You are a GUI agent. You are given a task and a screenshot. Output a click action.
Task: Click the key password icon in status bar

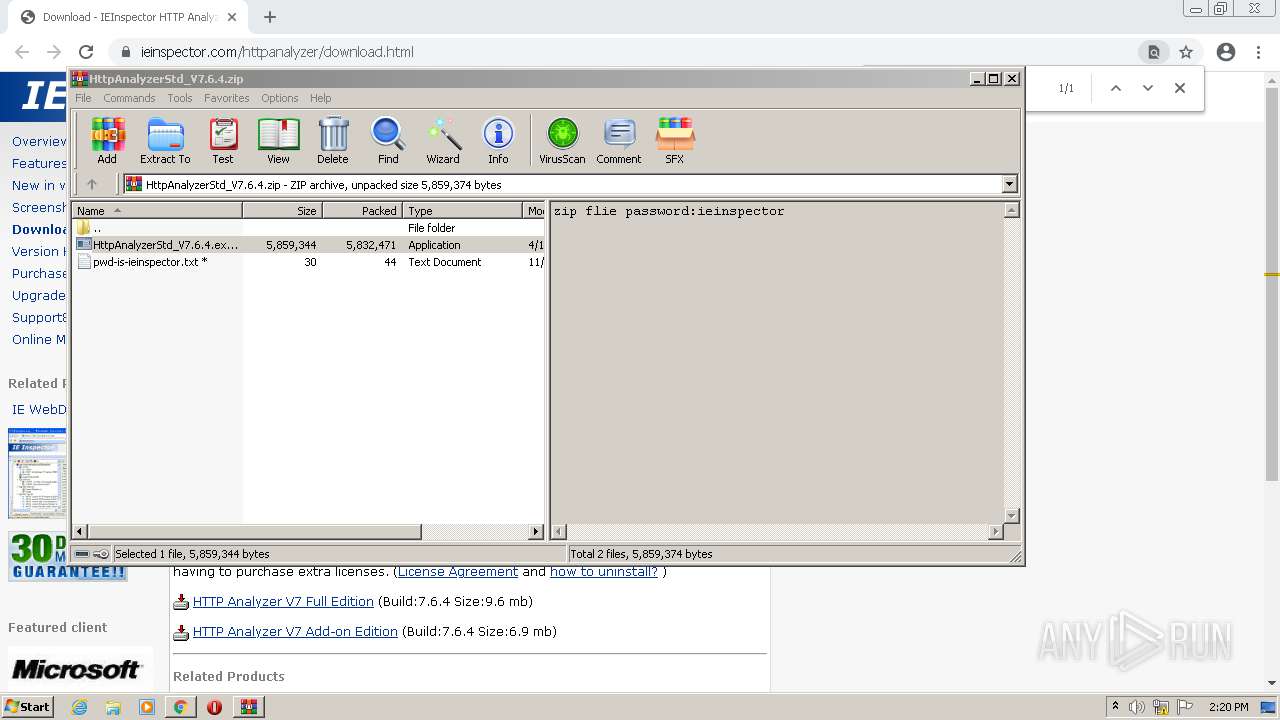coord(101,554)
